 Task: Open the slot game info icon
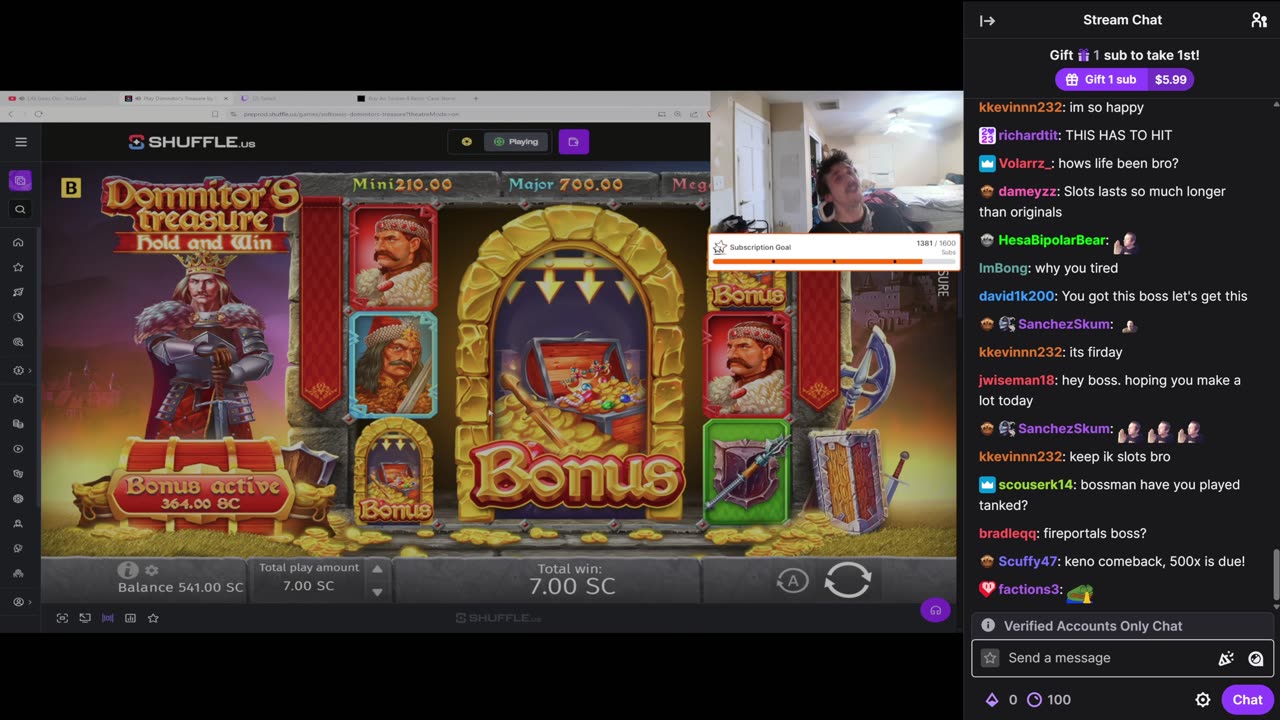coord(127,570)
